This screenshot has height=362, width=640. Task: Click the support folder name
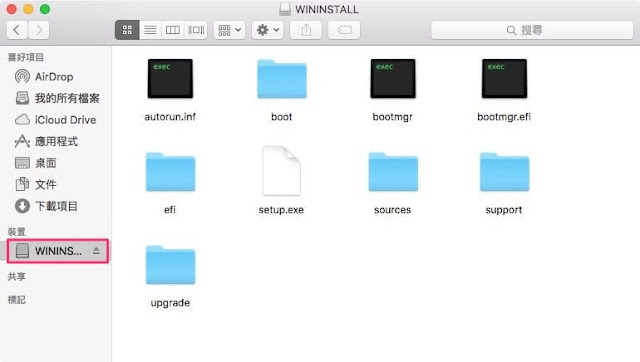point(504,210)
